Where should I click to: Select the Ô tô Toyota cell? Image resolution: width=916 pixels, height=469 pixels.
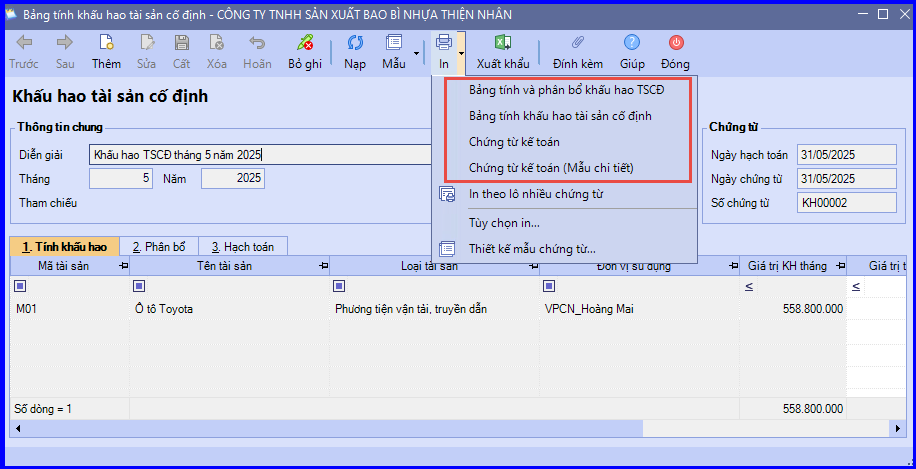(x=230, y=309)
